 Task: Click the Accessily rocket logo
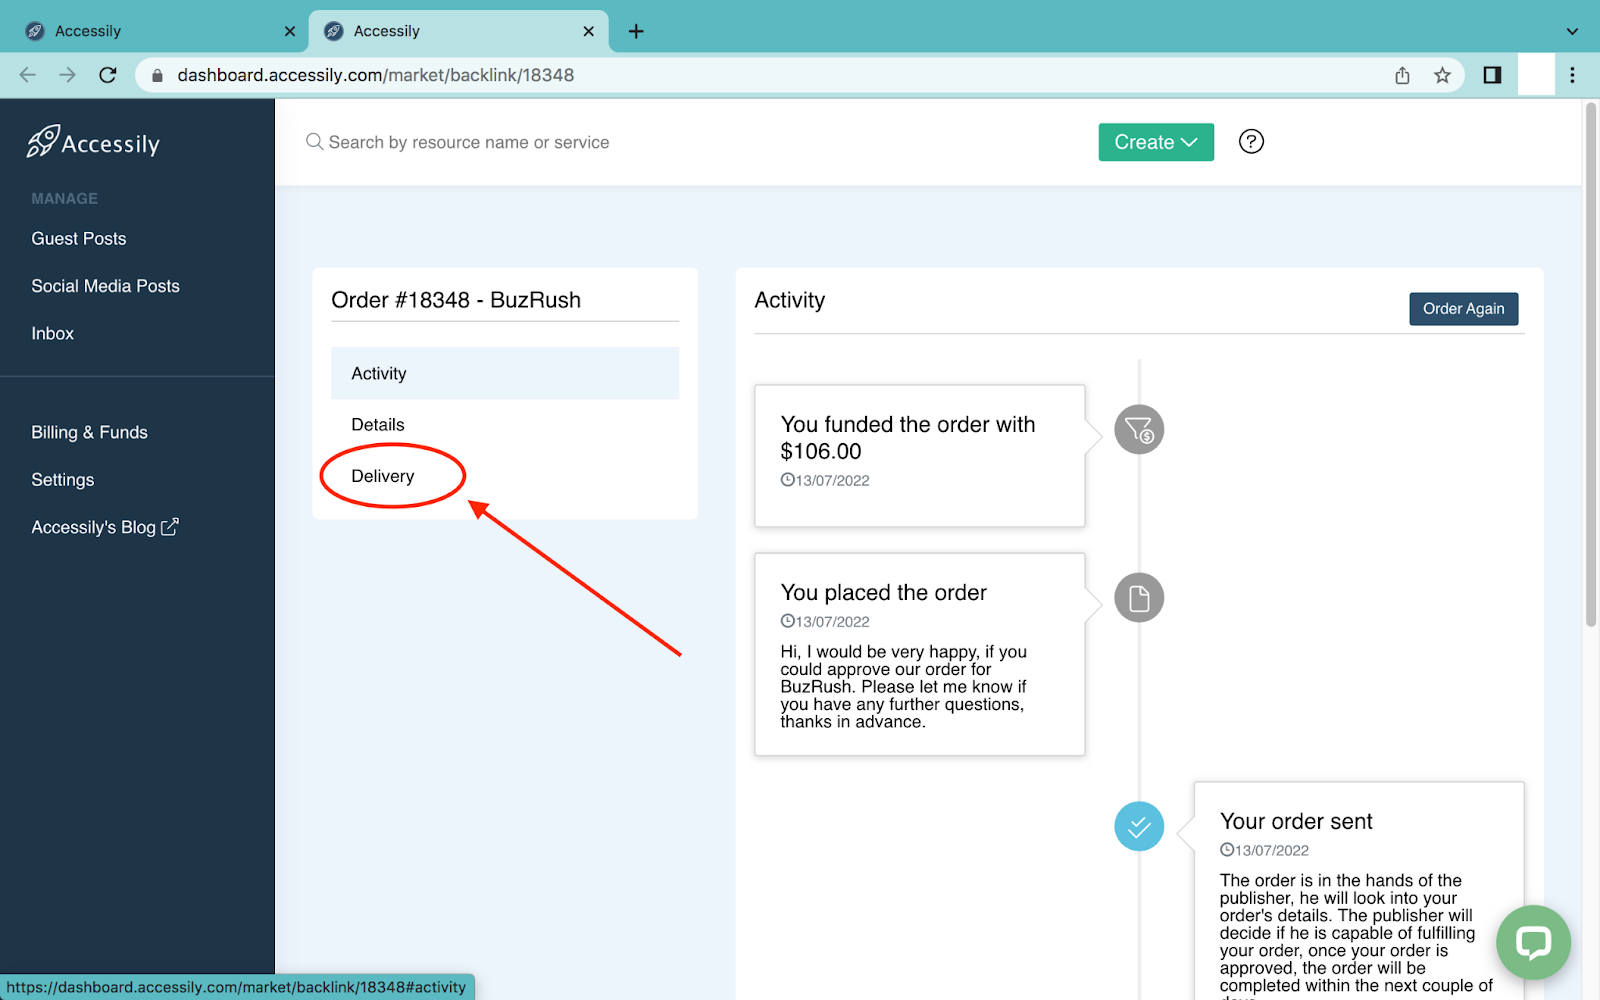click(93, 143)
